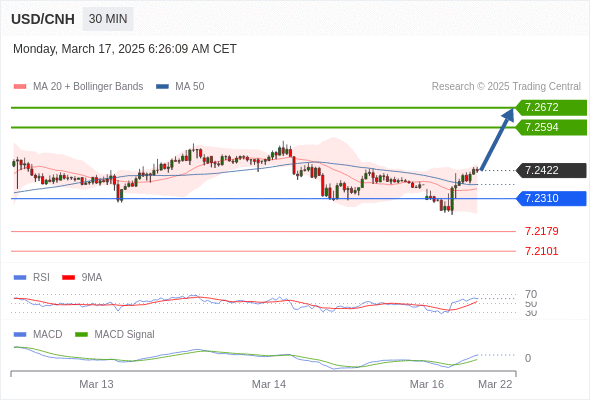The width and height of the screenshot is (590, 400).
Task: Click the 30 MIN timeframe badge
Action: pyautogui.click(x=108, y=19)
